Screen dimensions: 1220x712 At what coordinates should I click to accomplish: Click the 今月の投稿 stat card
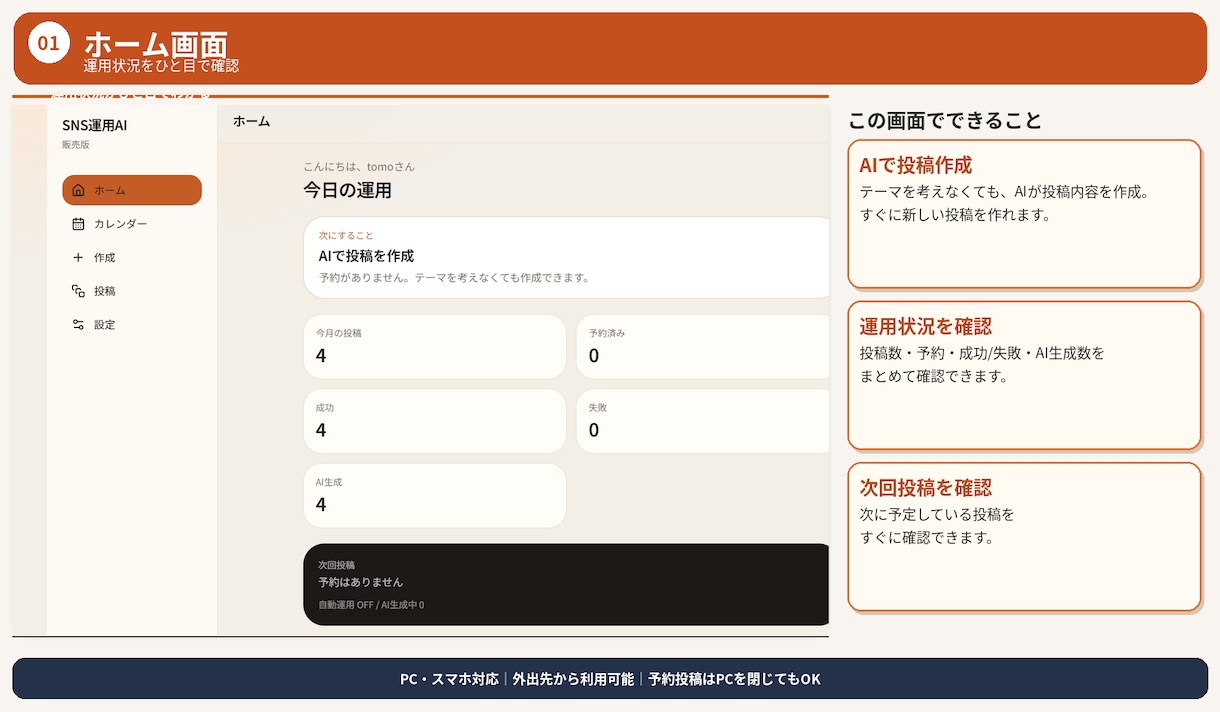pos(435,347)
